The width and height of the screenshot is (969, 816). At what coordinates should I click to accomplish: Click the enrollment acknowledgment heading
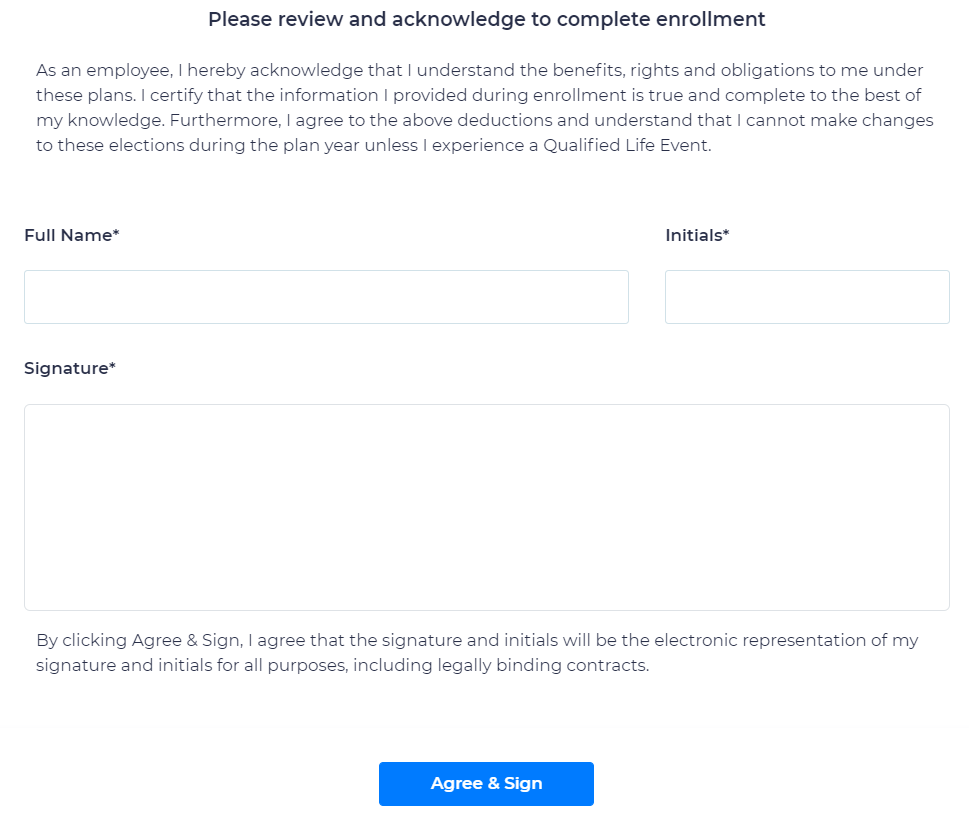[486, 19]
